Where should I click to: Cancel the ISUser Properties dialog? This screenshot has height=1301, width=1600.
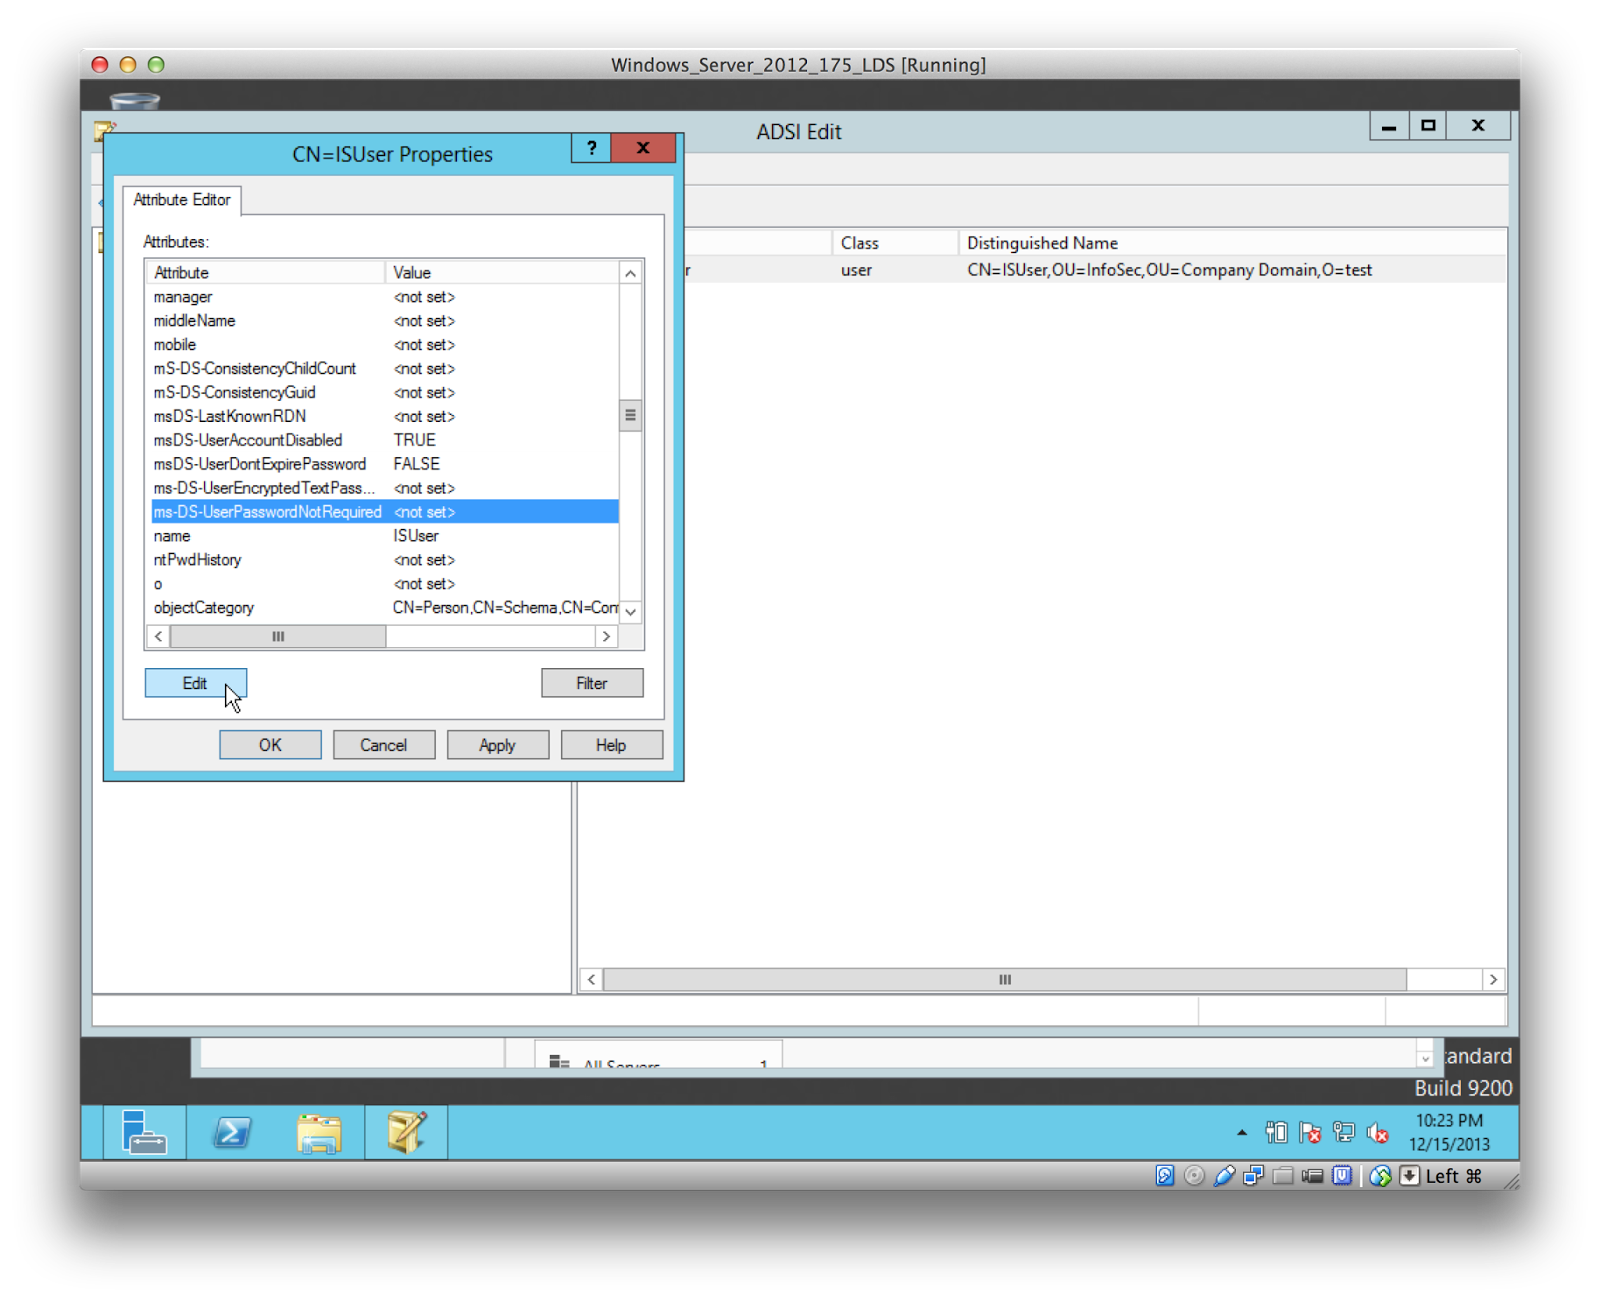coord(384,745)
